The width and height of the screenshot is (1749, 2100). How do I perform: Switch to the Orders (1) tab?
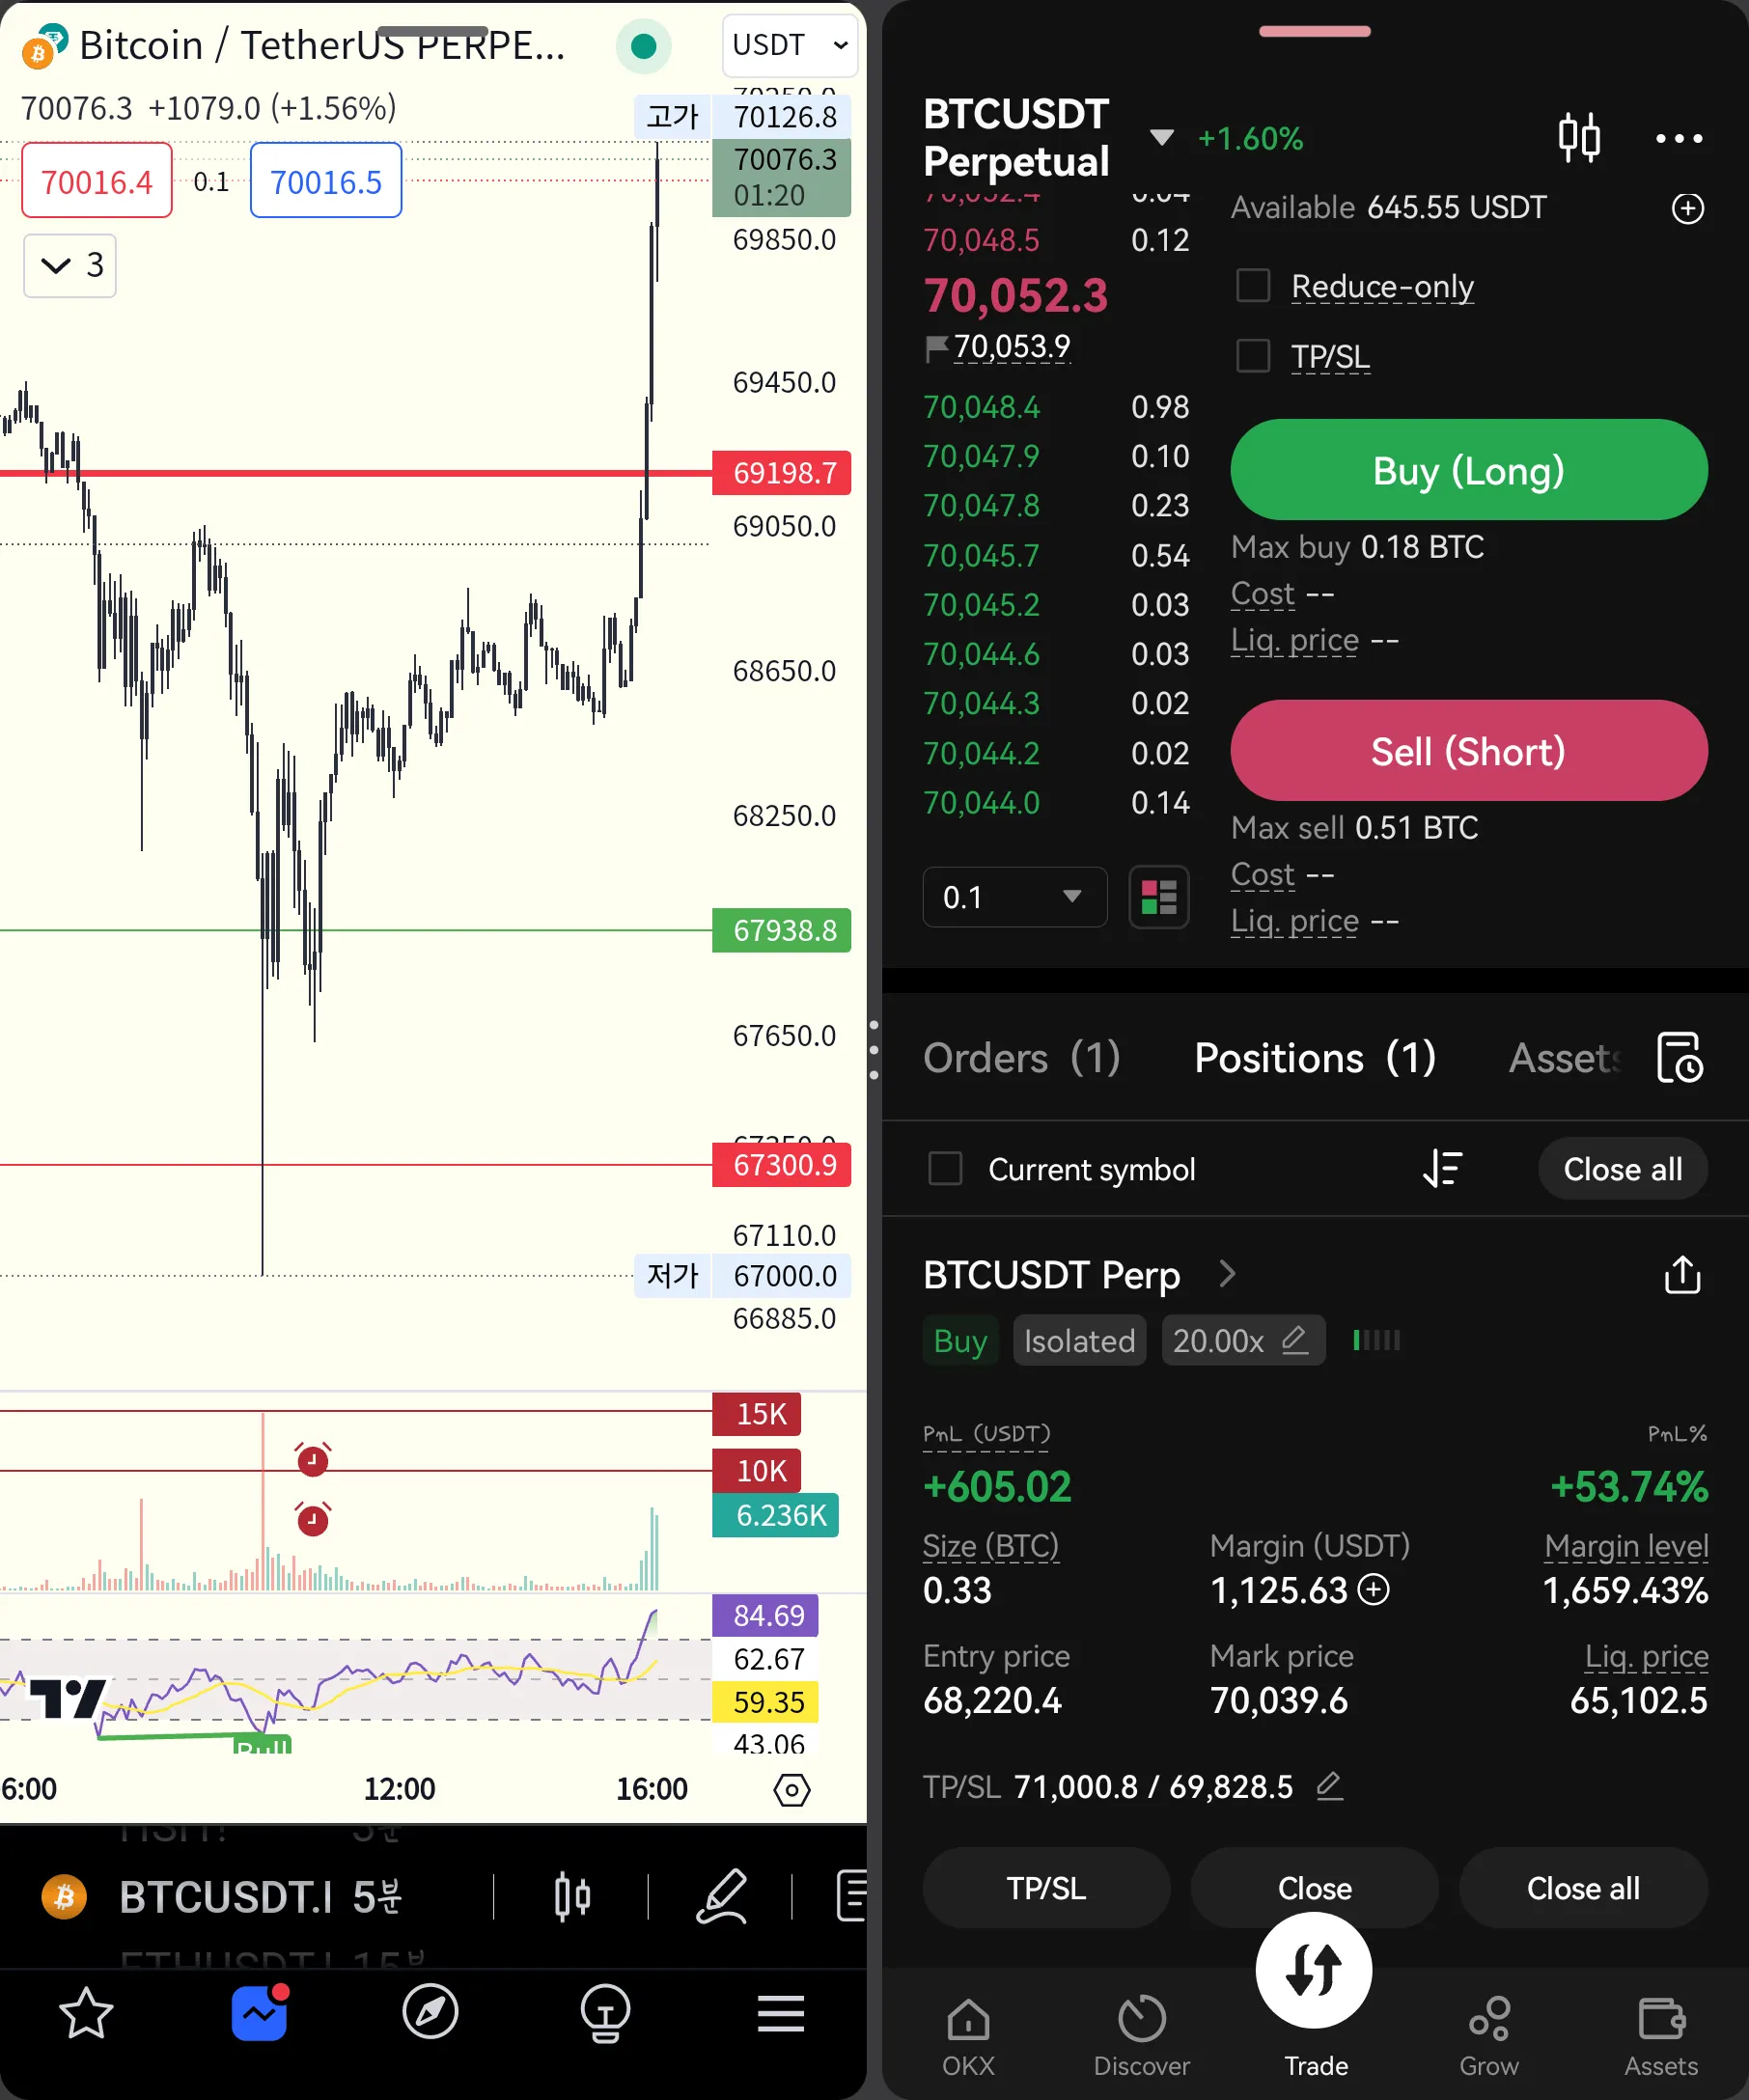(1021, 1057)
